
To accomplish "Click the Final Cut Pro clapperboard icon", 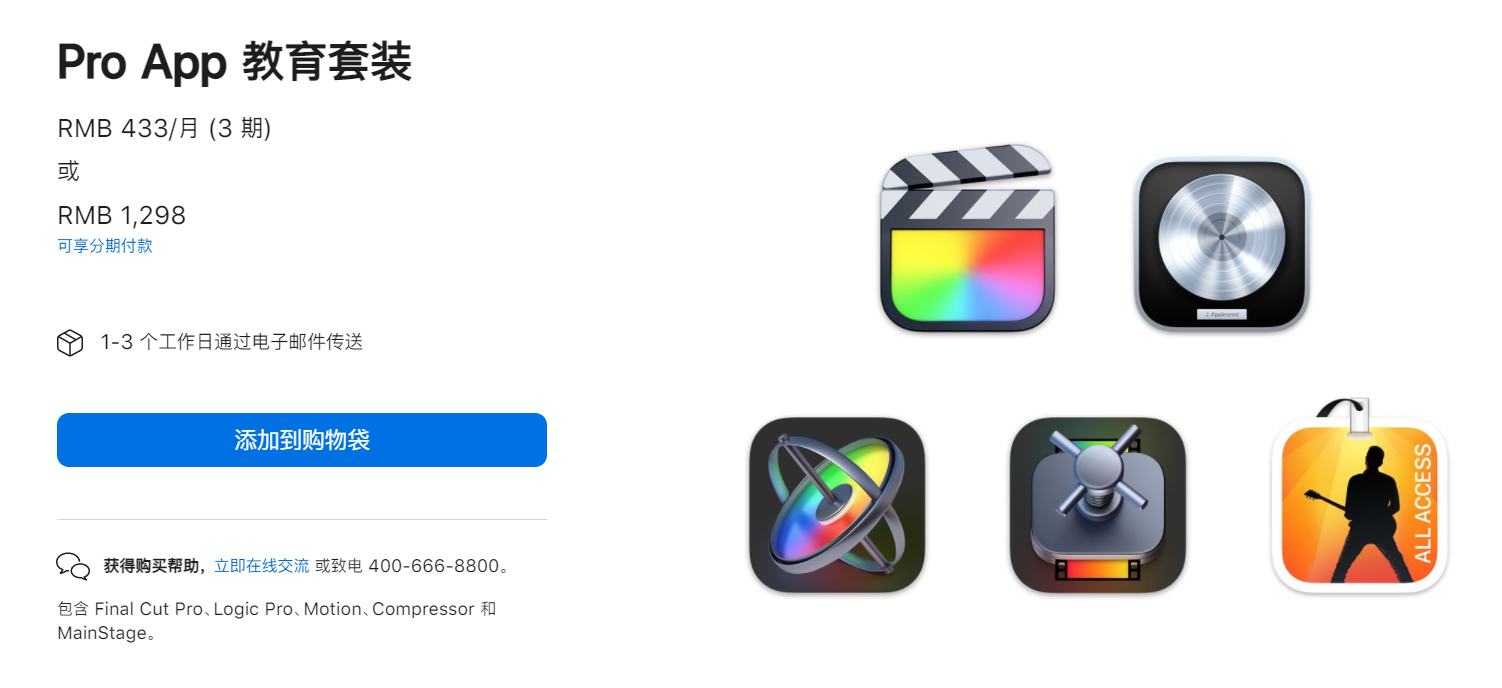I will coord(968,238).
